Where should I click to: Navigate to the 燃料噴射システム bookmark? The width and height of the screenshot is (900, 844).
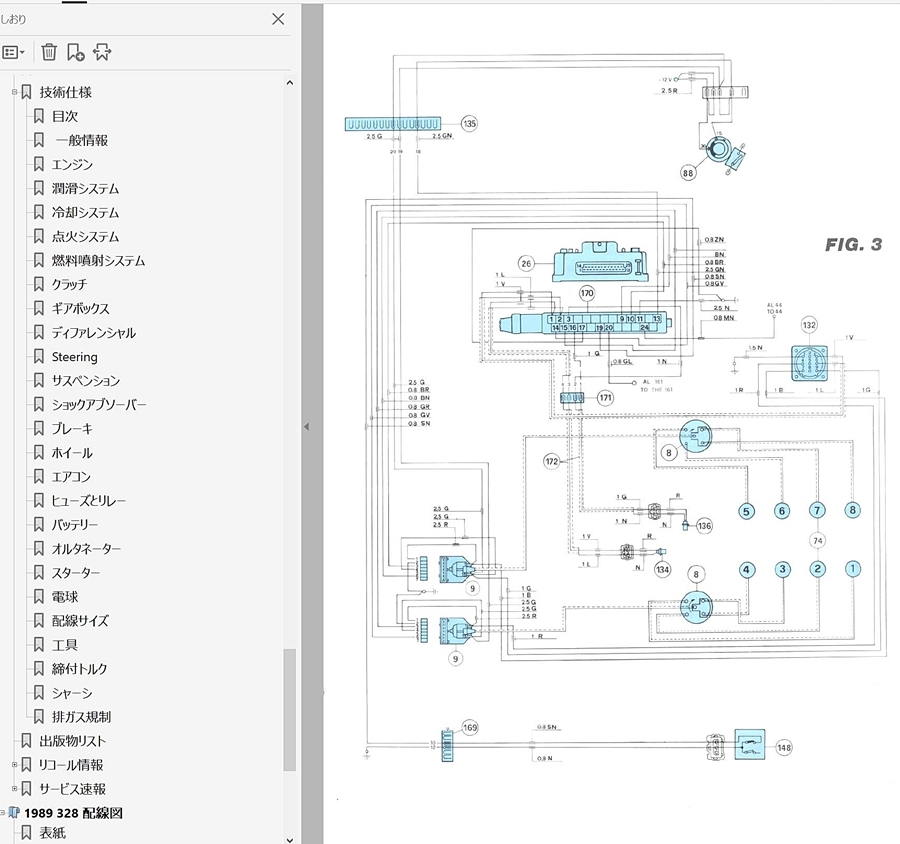coord(99,261)
